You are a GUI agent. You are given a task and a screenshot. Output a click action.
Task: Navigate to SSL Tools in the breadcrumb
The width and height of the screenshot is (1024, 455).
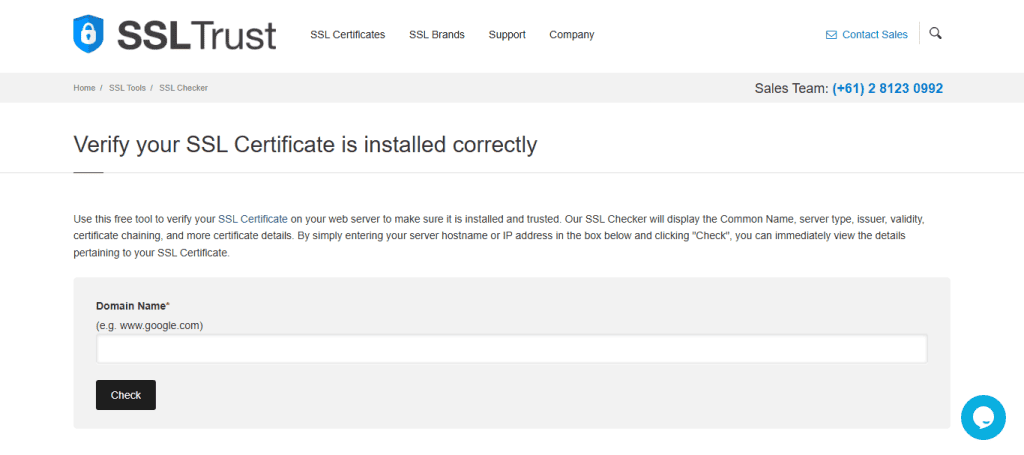tap(127, 88)
